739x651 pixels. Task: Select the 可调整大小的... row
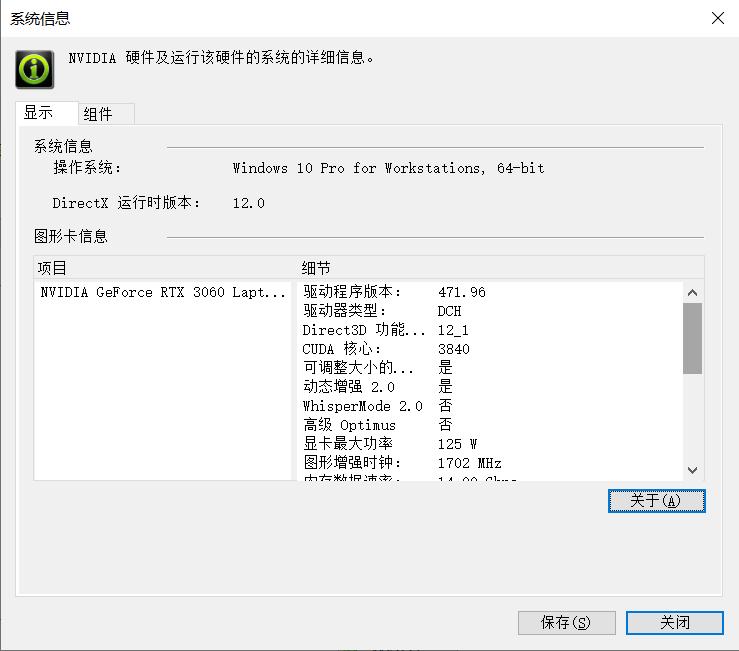(492, 368)
